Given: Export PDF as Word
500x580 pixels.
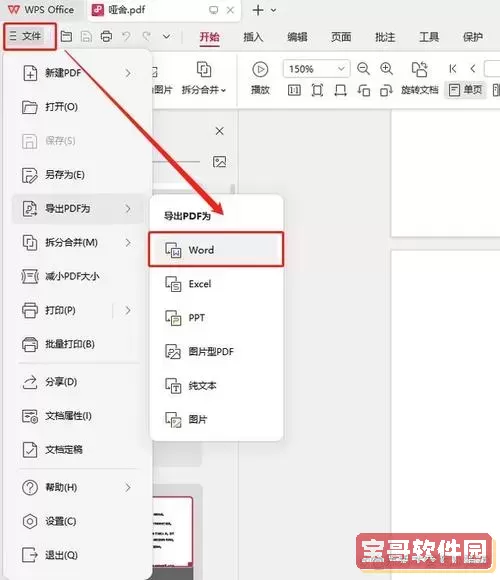Looking at the screenshot, I should click(x=216, y=250).
